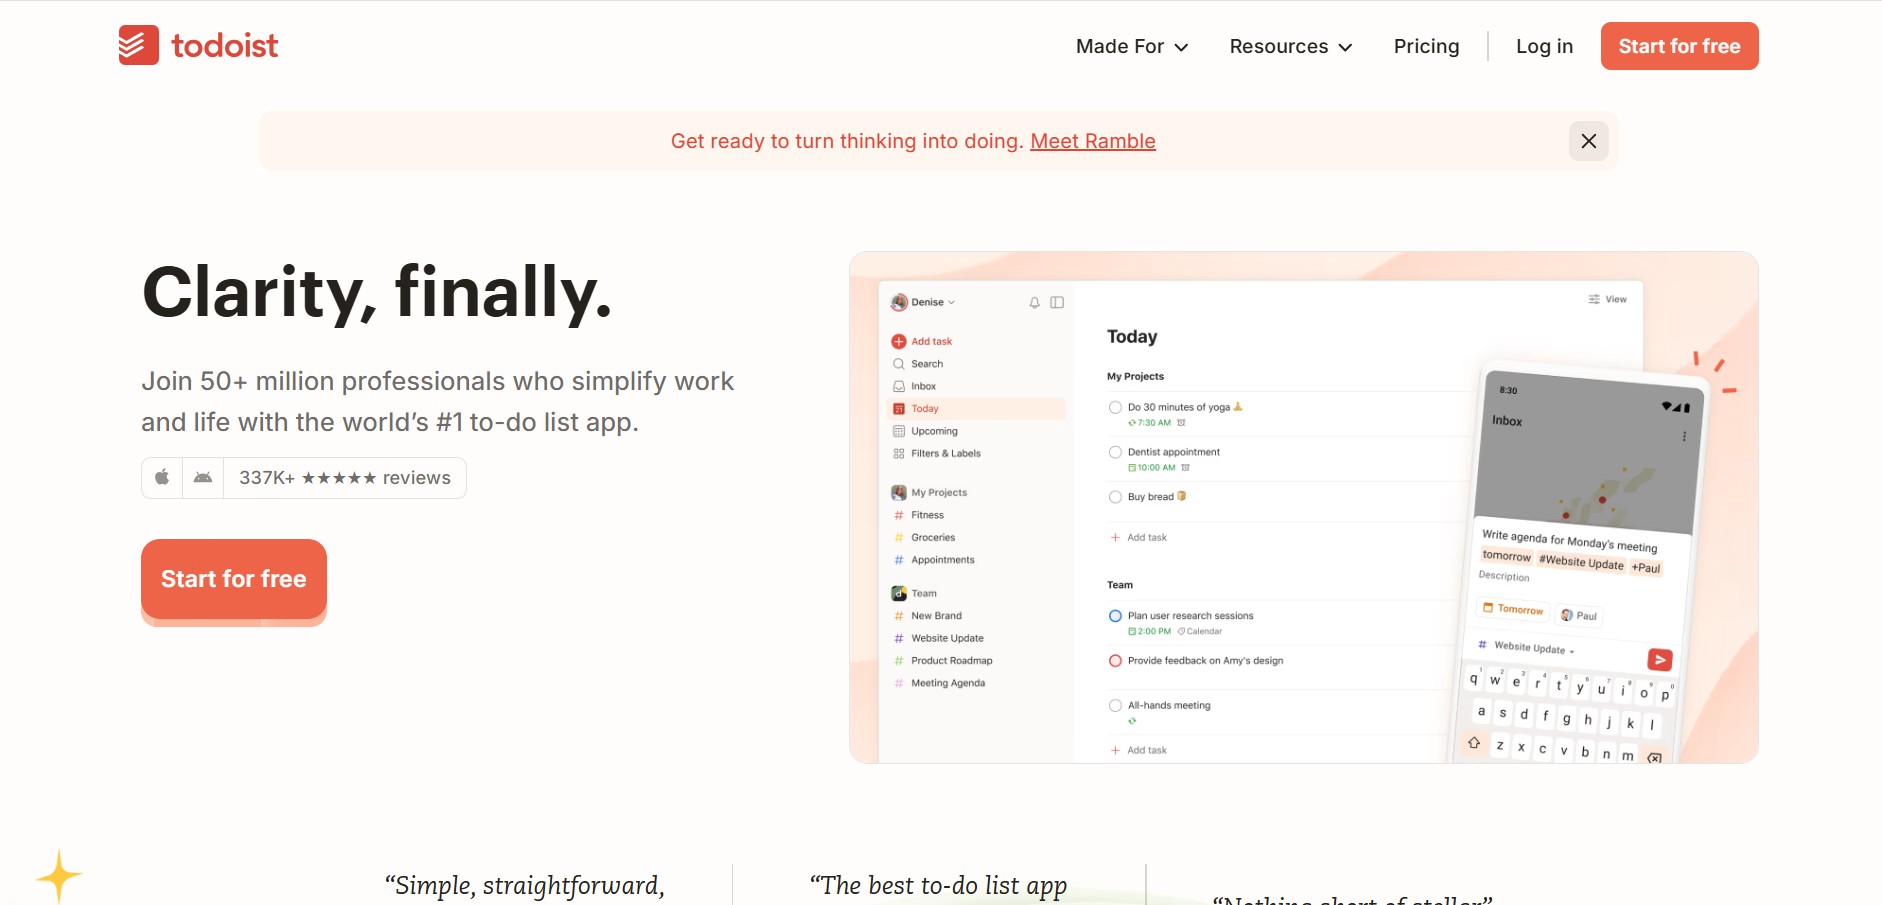Go to the Pricing page
The width and height of the screenshot is (1882, 905).
1426,46
